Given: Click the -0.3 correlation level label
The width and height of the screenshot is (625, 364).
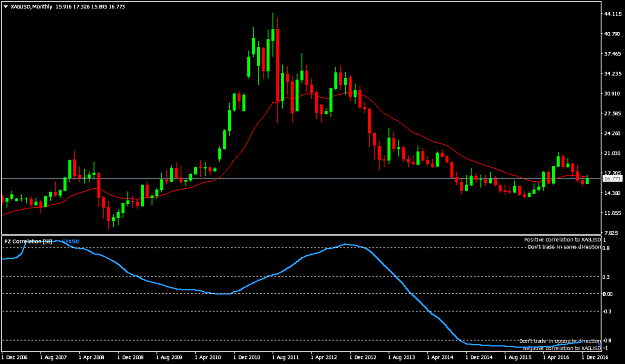Looking at the screenshot, I should click(x=607, y=312).
